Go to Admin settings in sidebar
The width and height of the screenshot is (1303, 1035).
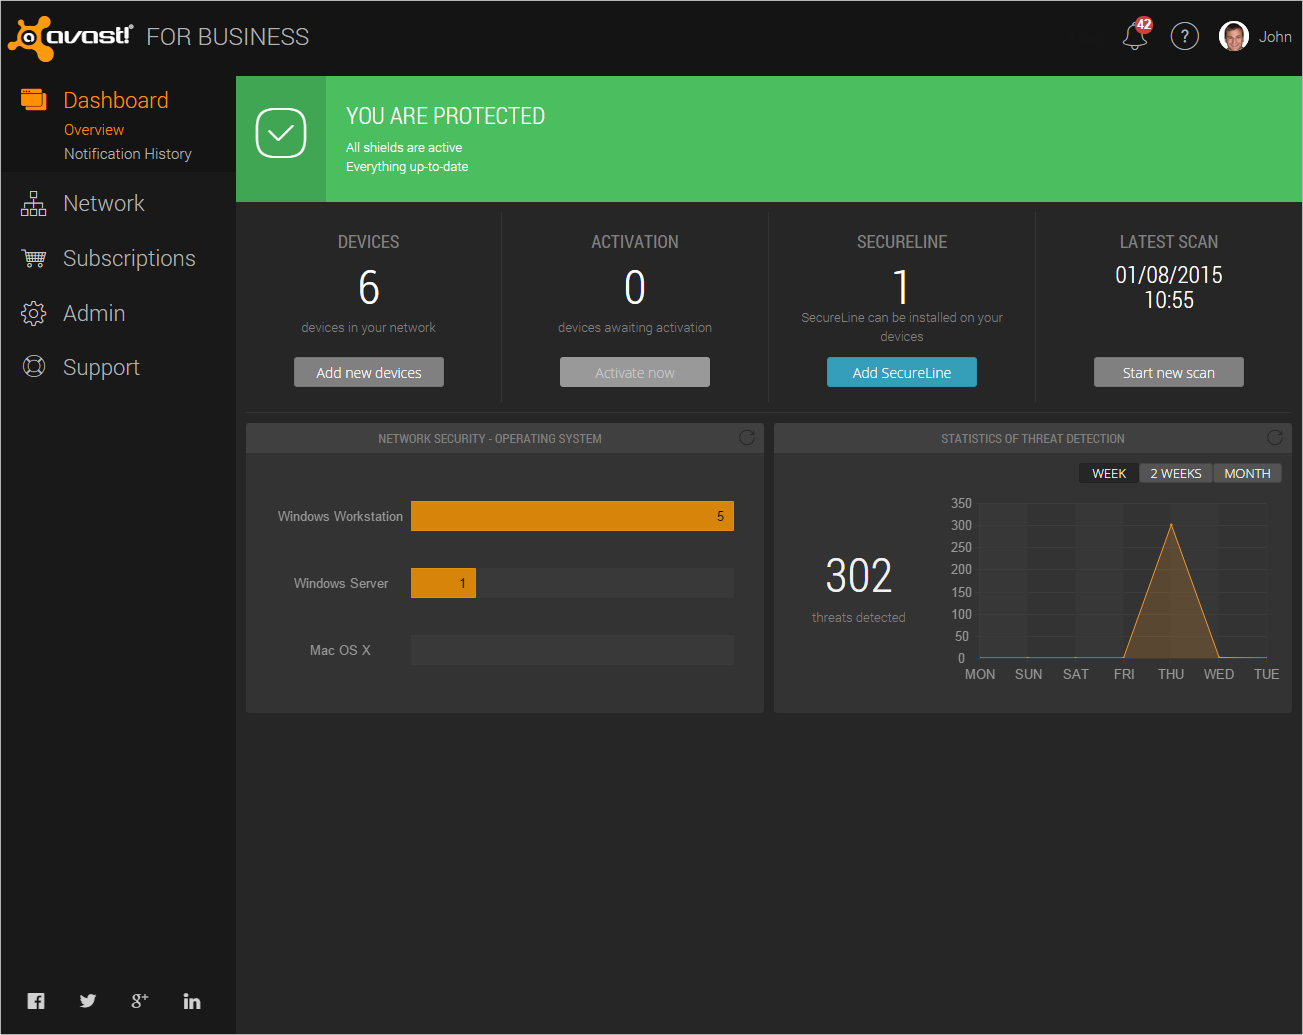click(x=94, y=314)
